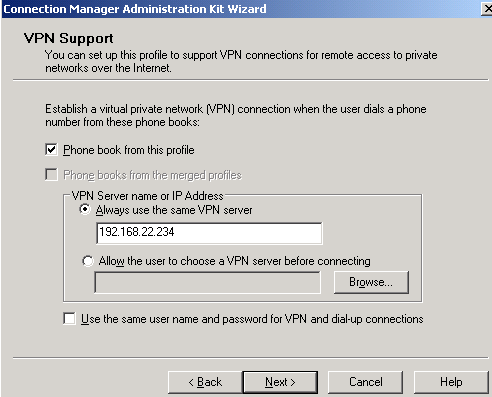Open the Browse... file dialog
Image resolution: width=492 pixels, height=397 pixels.
pyautogui.click(x=371, y=282)
